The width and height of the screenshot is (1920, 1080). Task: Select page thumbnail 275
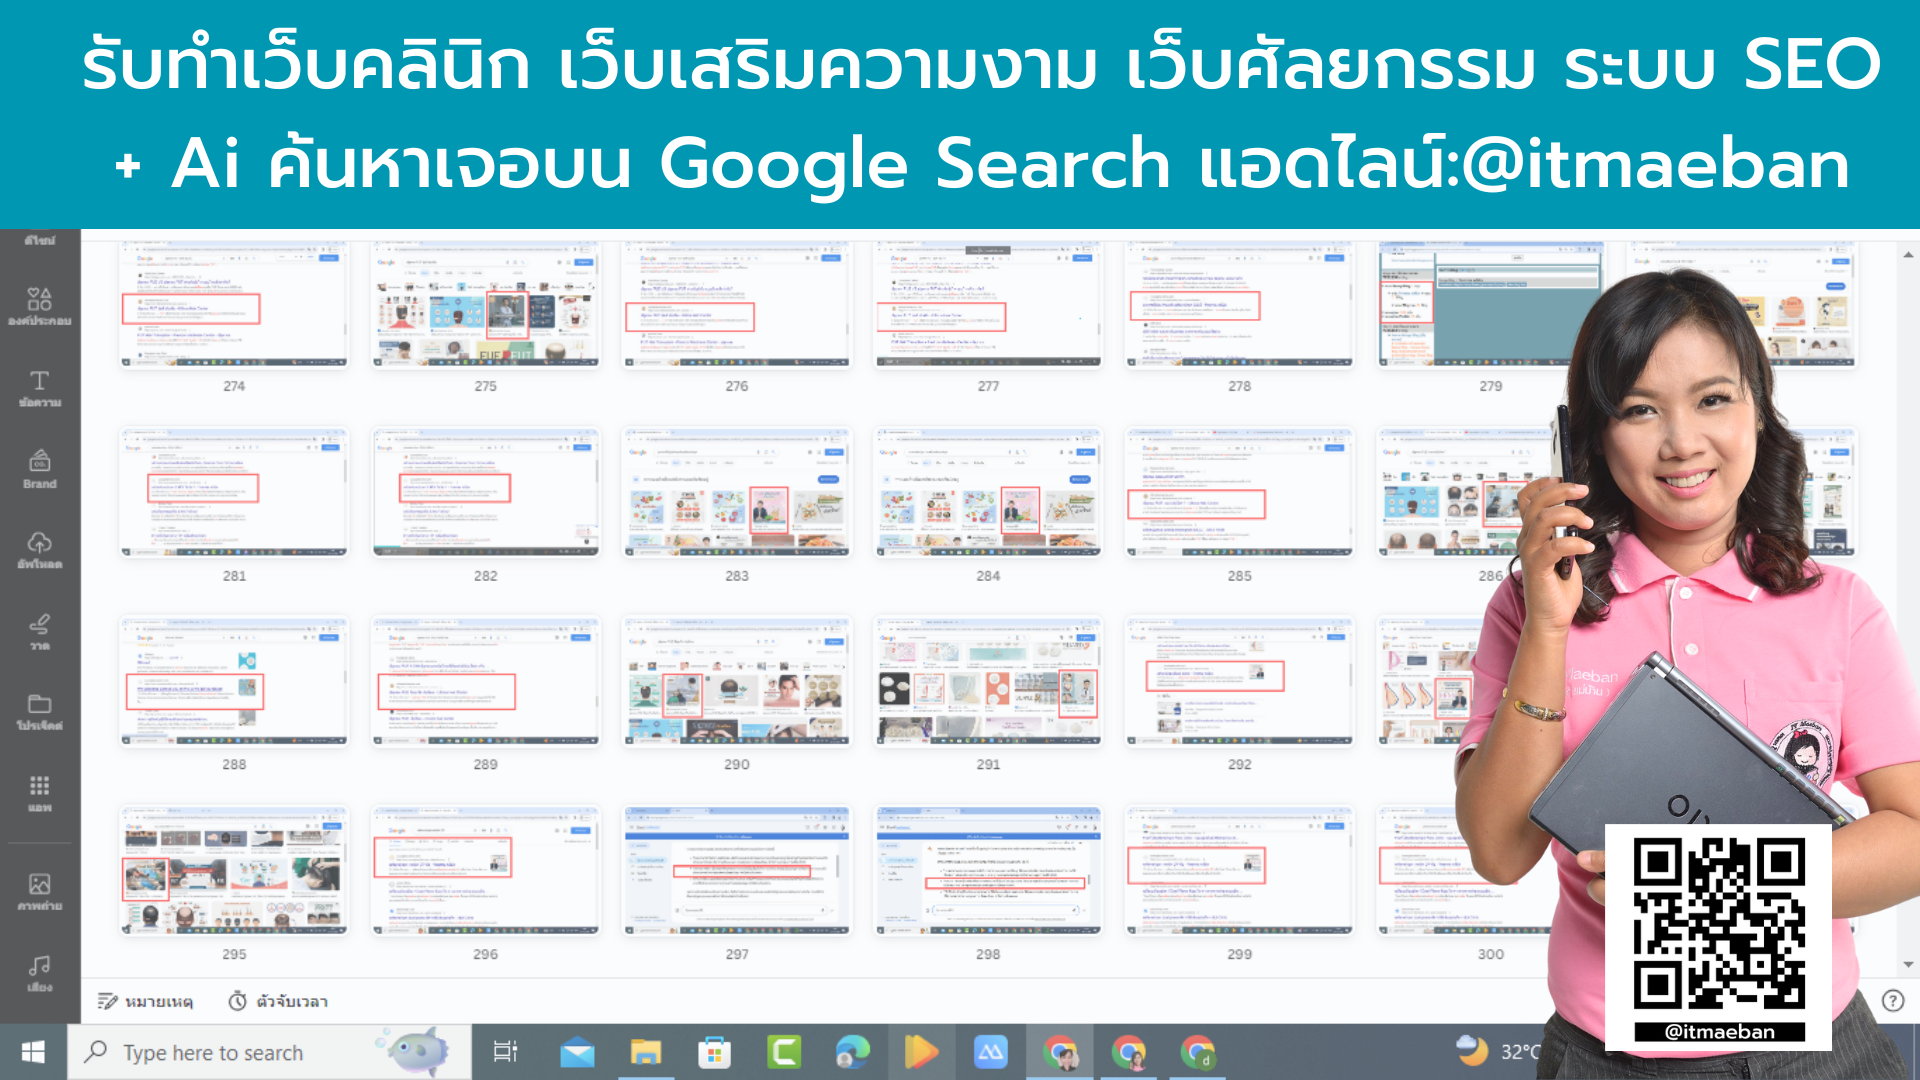pos(485,304)
